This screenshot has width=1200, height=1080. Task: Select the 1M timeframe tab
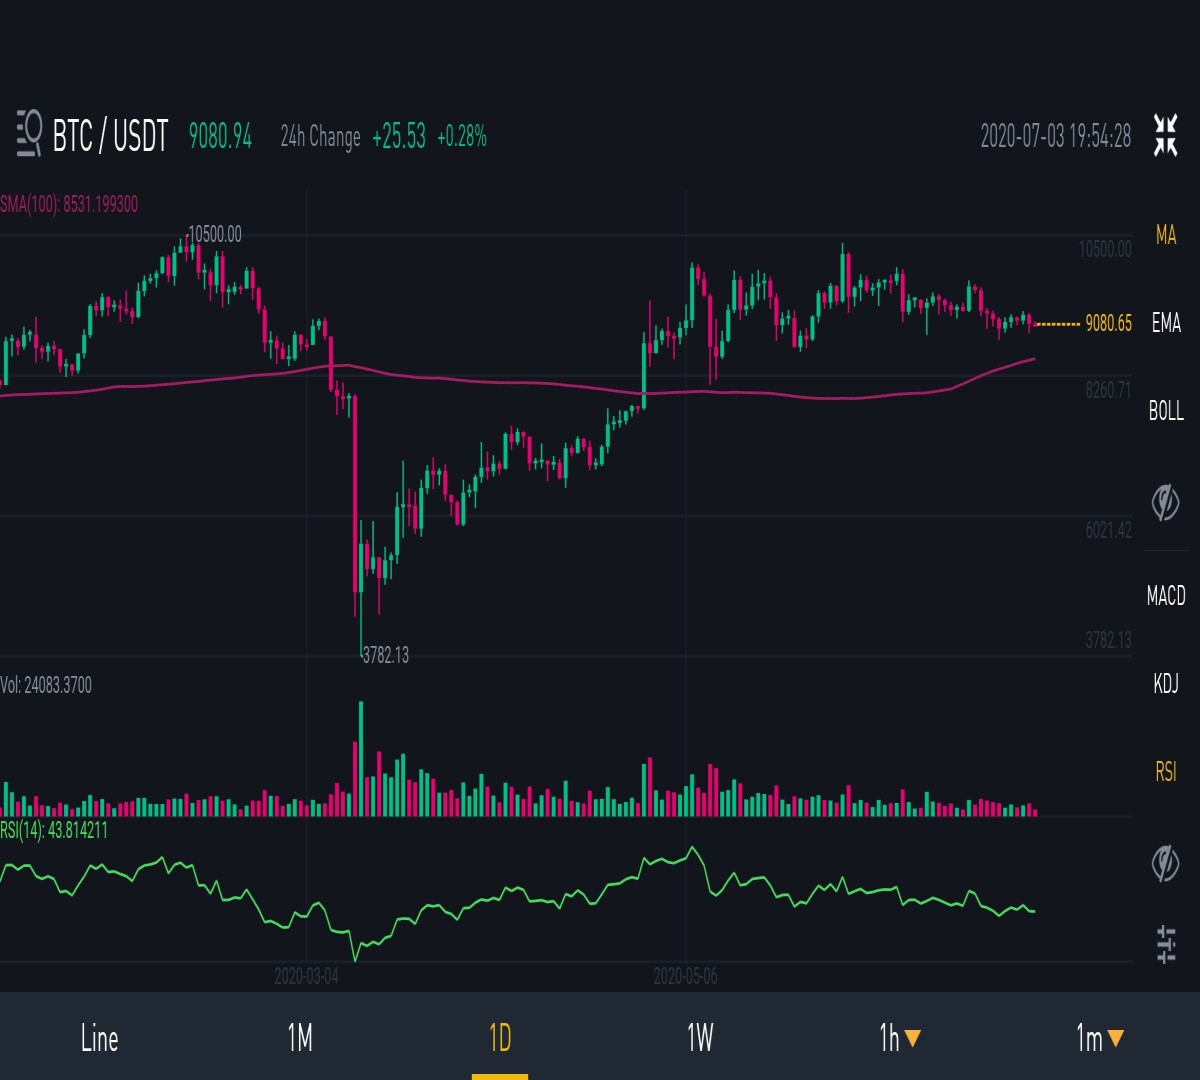(x=300, y=1038)
